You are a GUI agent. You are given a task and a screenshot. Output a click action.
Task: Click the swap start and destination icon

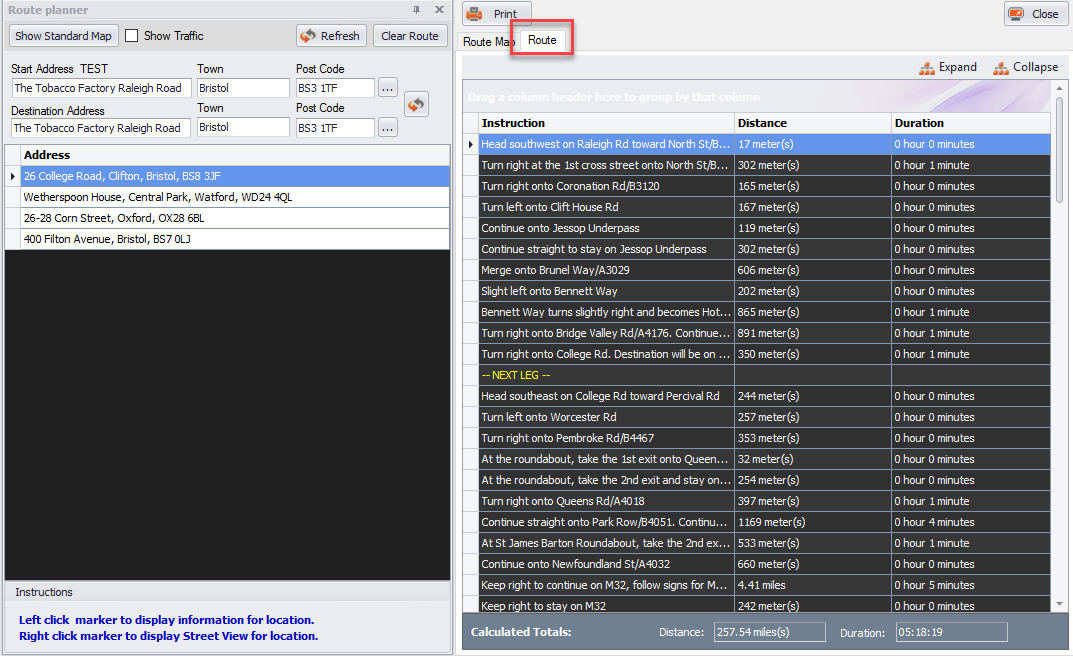pos(416,104)
